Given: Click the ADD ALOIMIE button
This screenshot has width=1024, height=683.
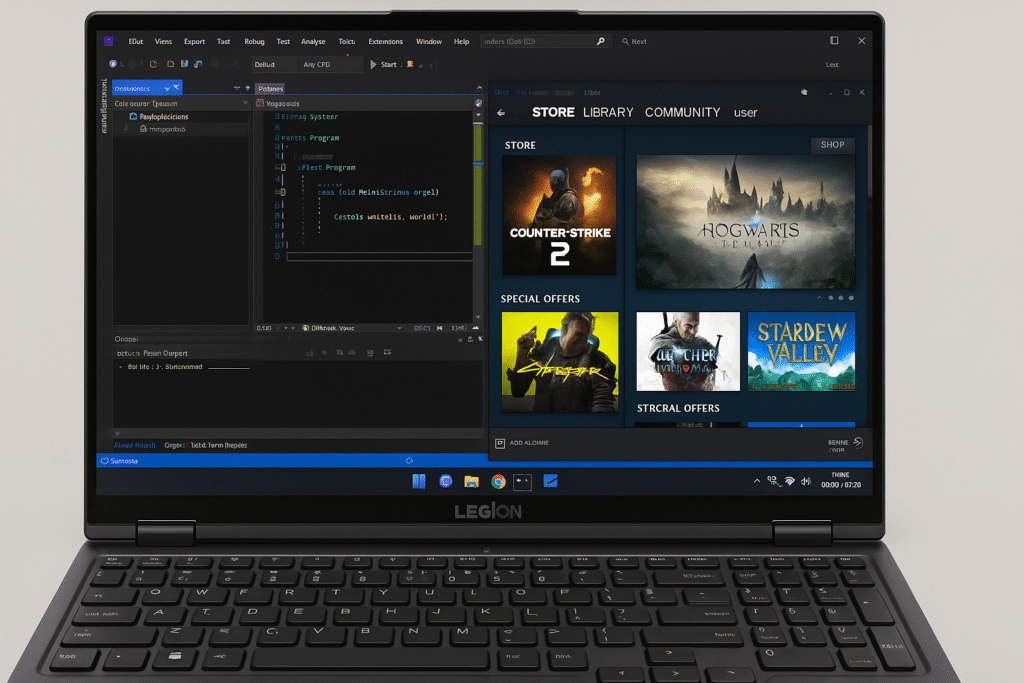Looking at the screenshot, I should 522,443.
